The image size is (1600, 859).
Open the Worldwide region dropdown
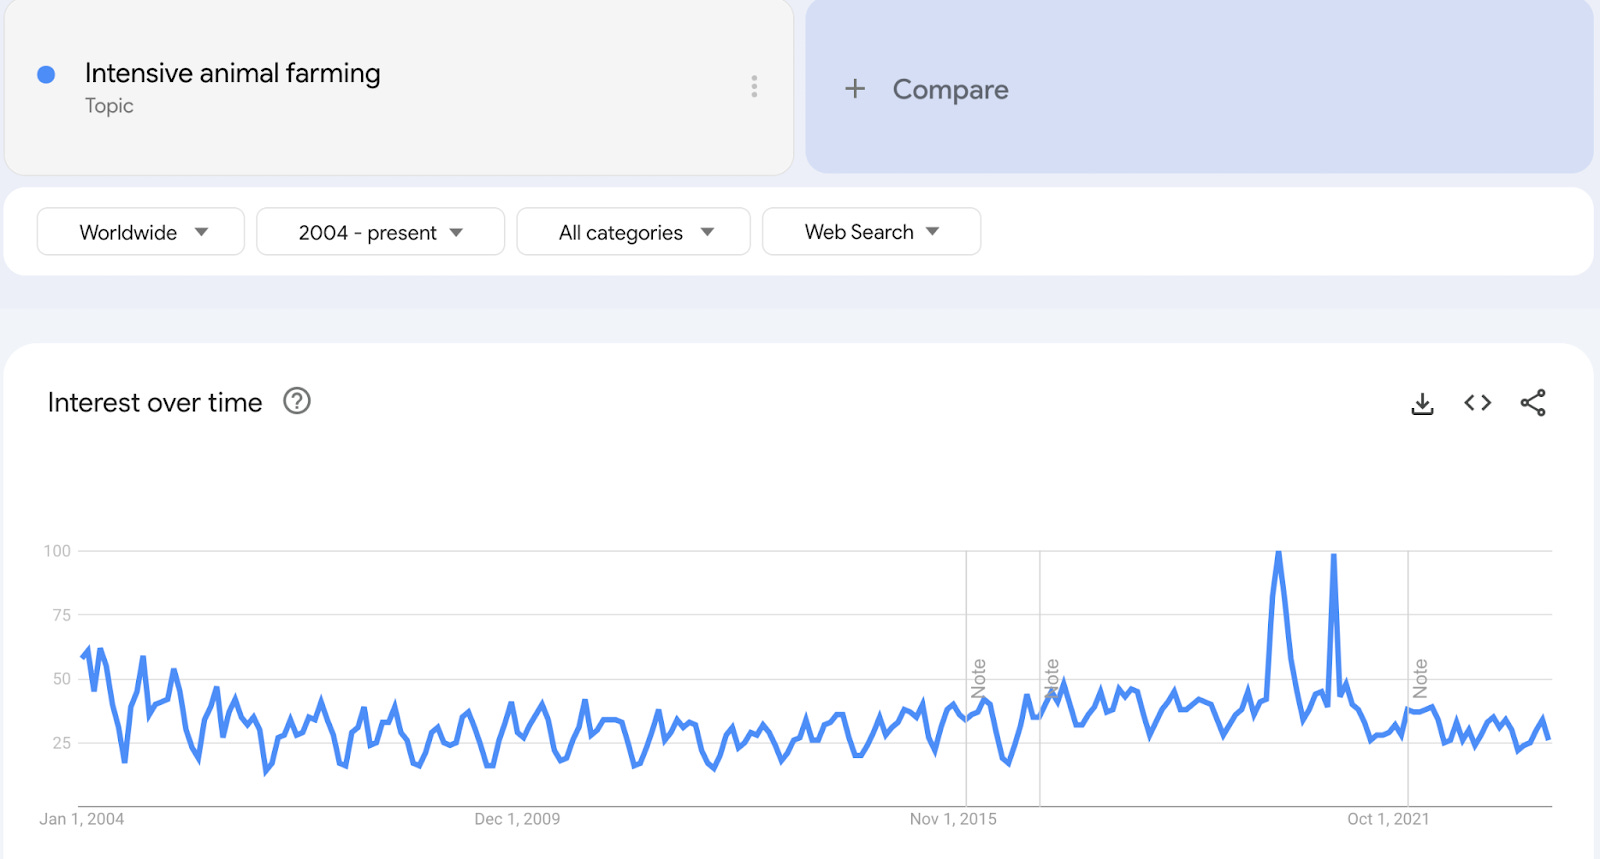point(141,232)
